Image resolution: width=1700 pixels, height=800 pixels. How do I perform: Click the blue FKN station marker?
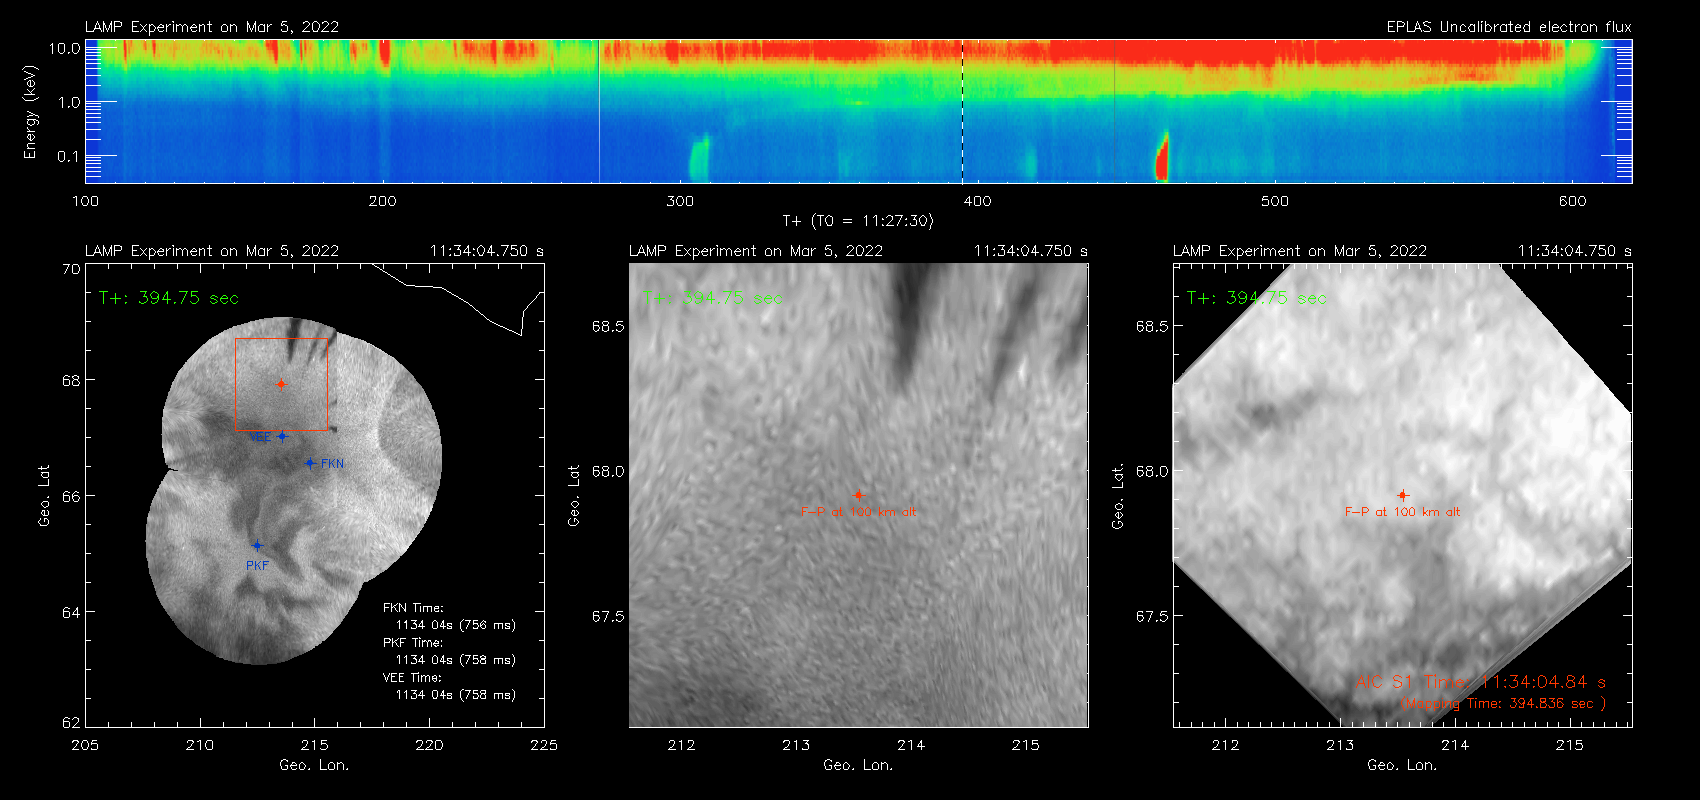tap(310, 463)
